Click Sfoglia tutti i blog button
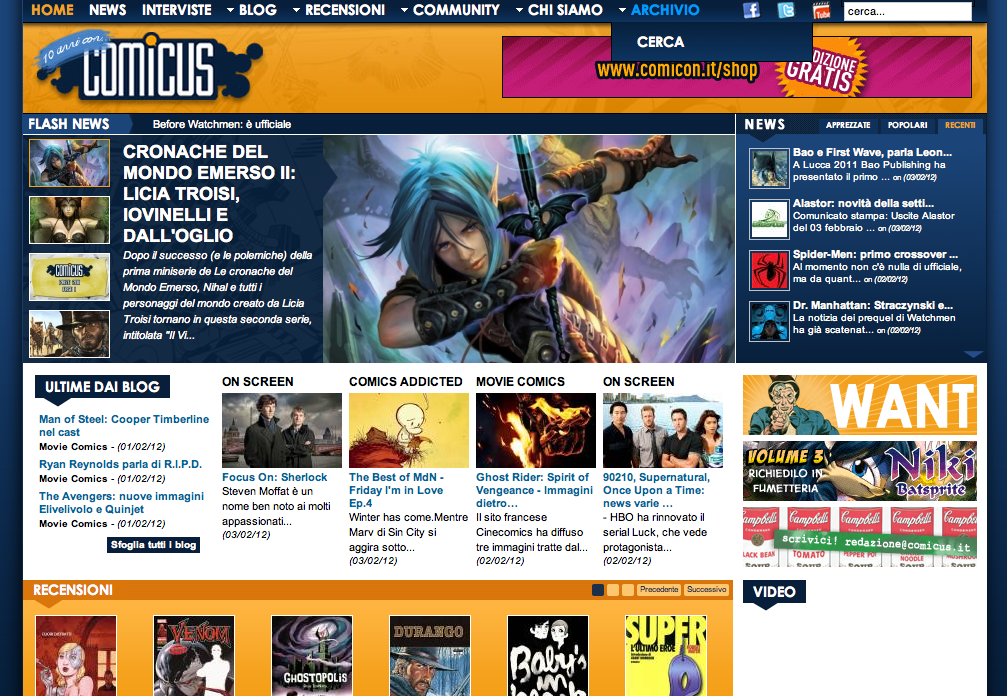 (153, 545)
